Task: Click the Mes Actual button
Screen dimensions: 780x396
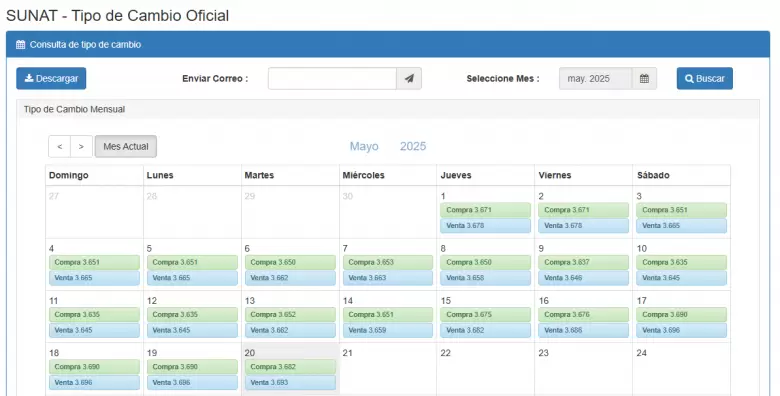Action: 126,146
